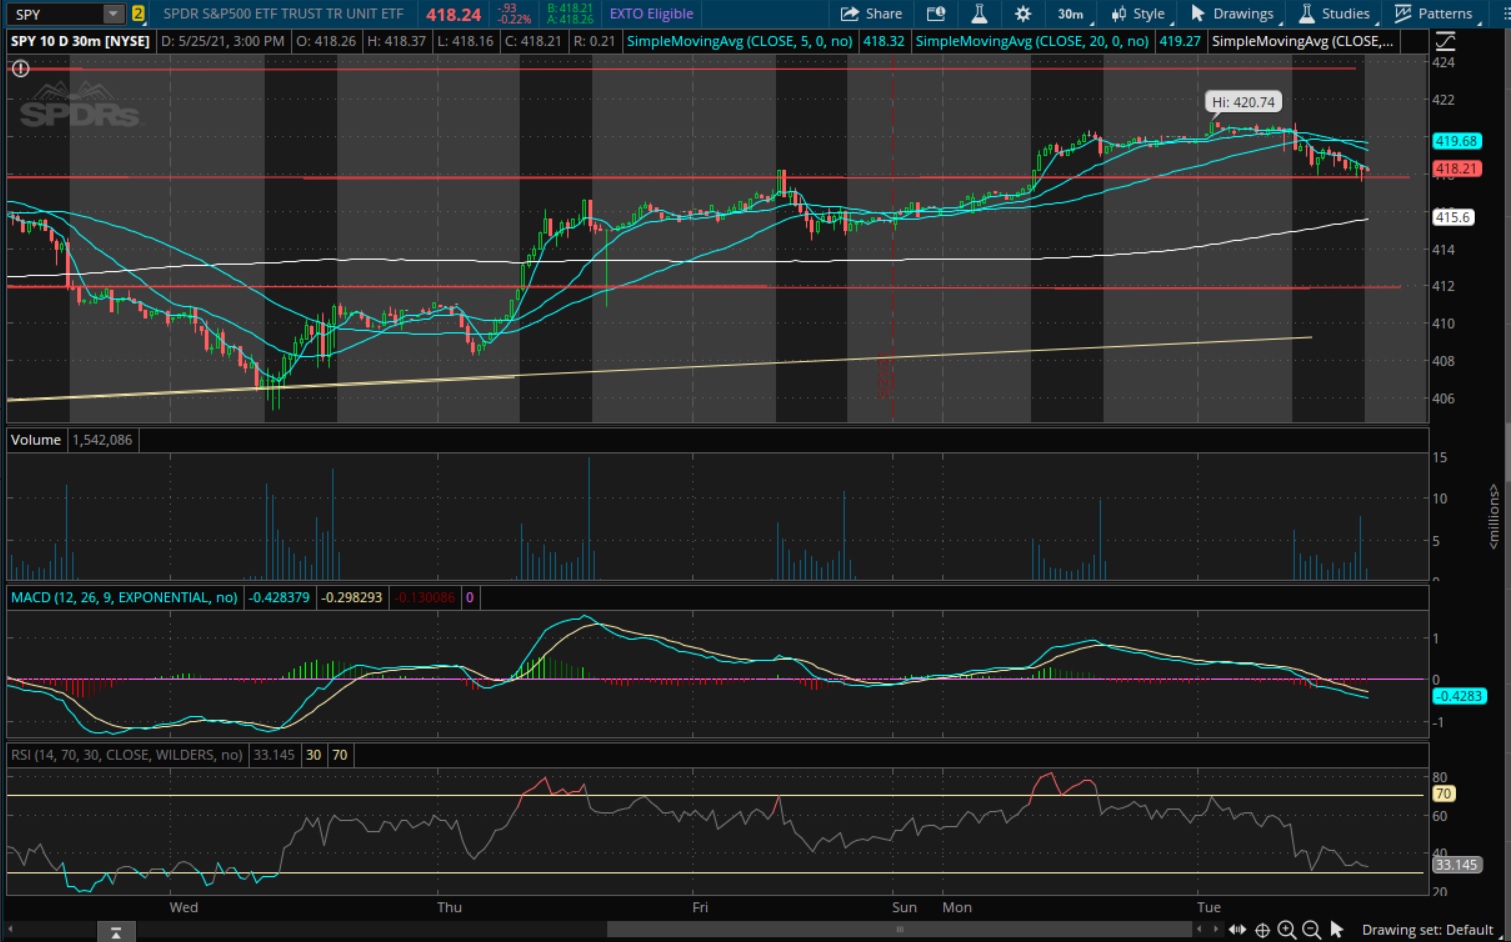Click the Wed date label on time axis
This screenshot has width=1511, height=942.
[x=184, y=907]
